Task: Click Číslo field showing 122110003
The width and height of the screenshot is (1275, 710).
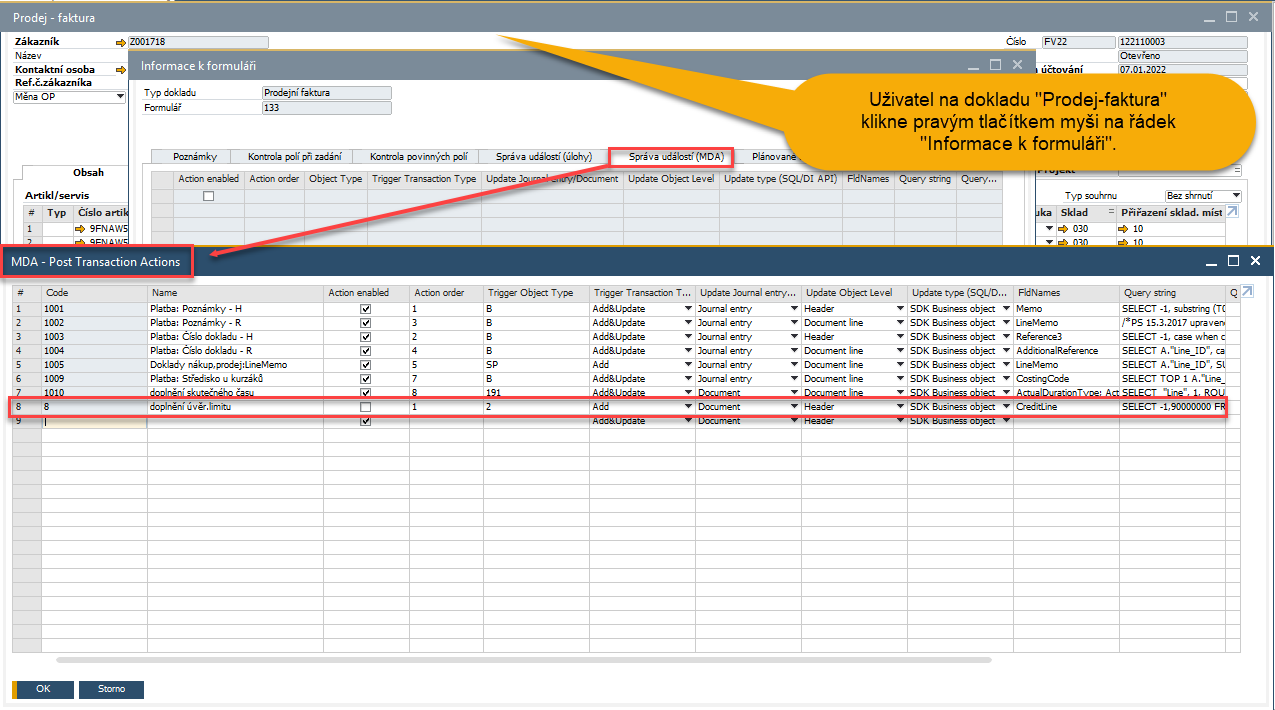Action: pyautogui.click(x=1183, y=42)
